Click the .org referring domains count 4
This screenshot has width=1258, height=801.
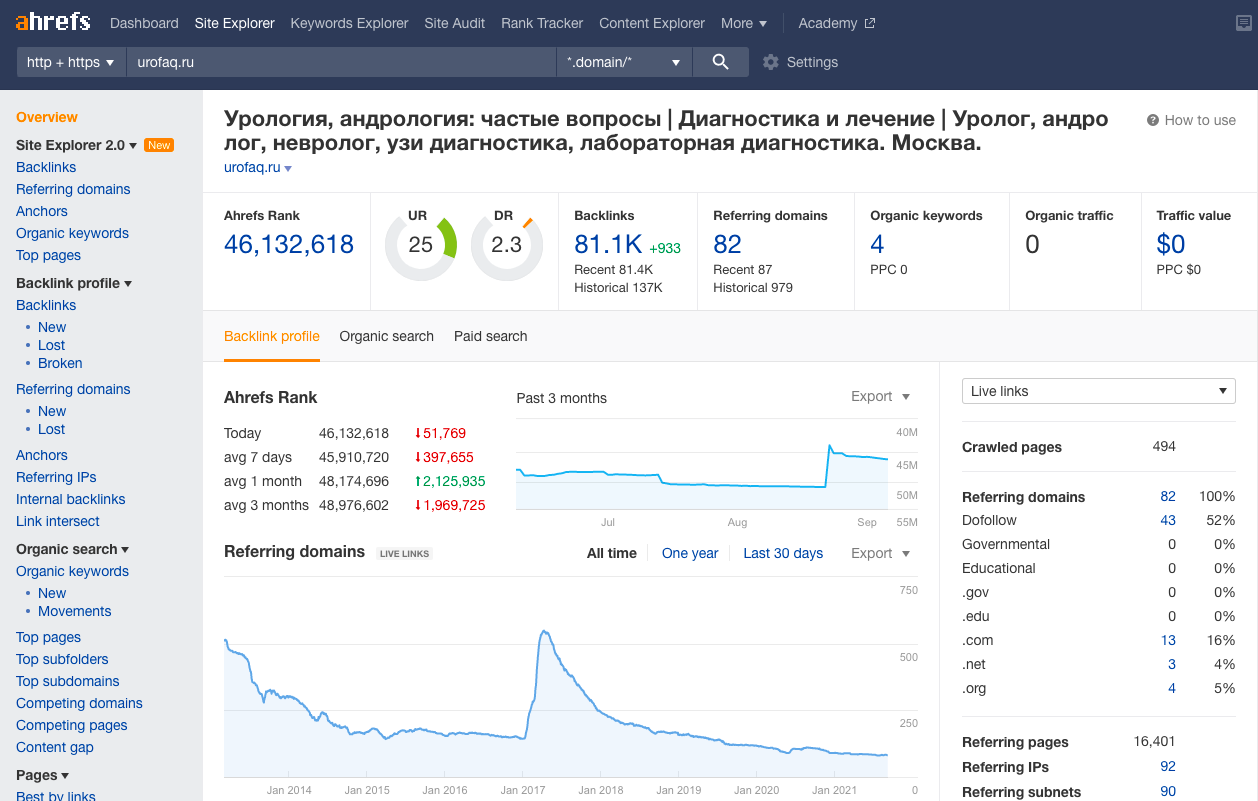(x=1172, y=688)
